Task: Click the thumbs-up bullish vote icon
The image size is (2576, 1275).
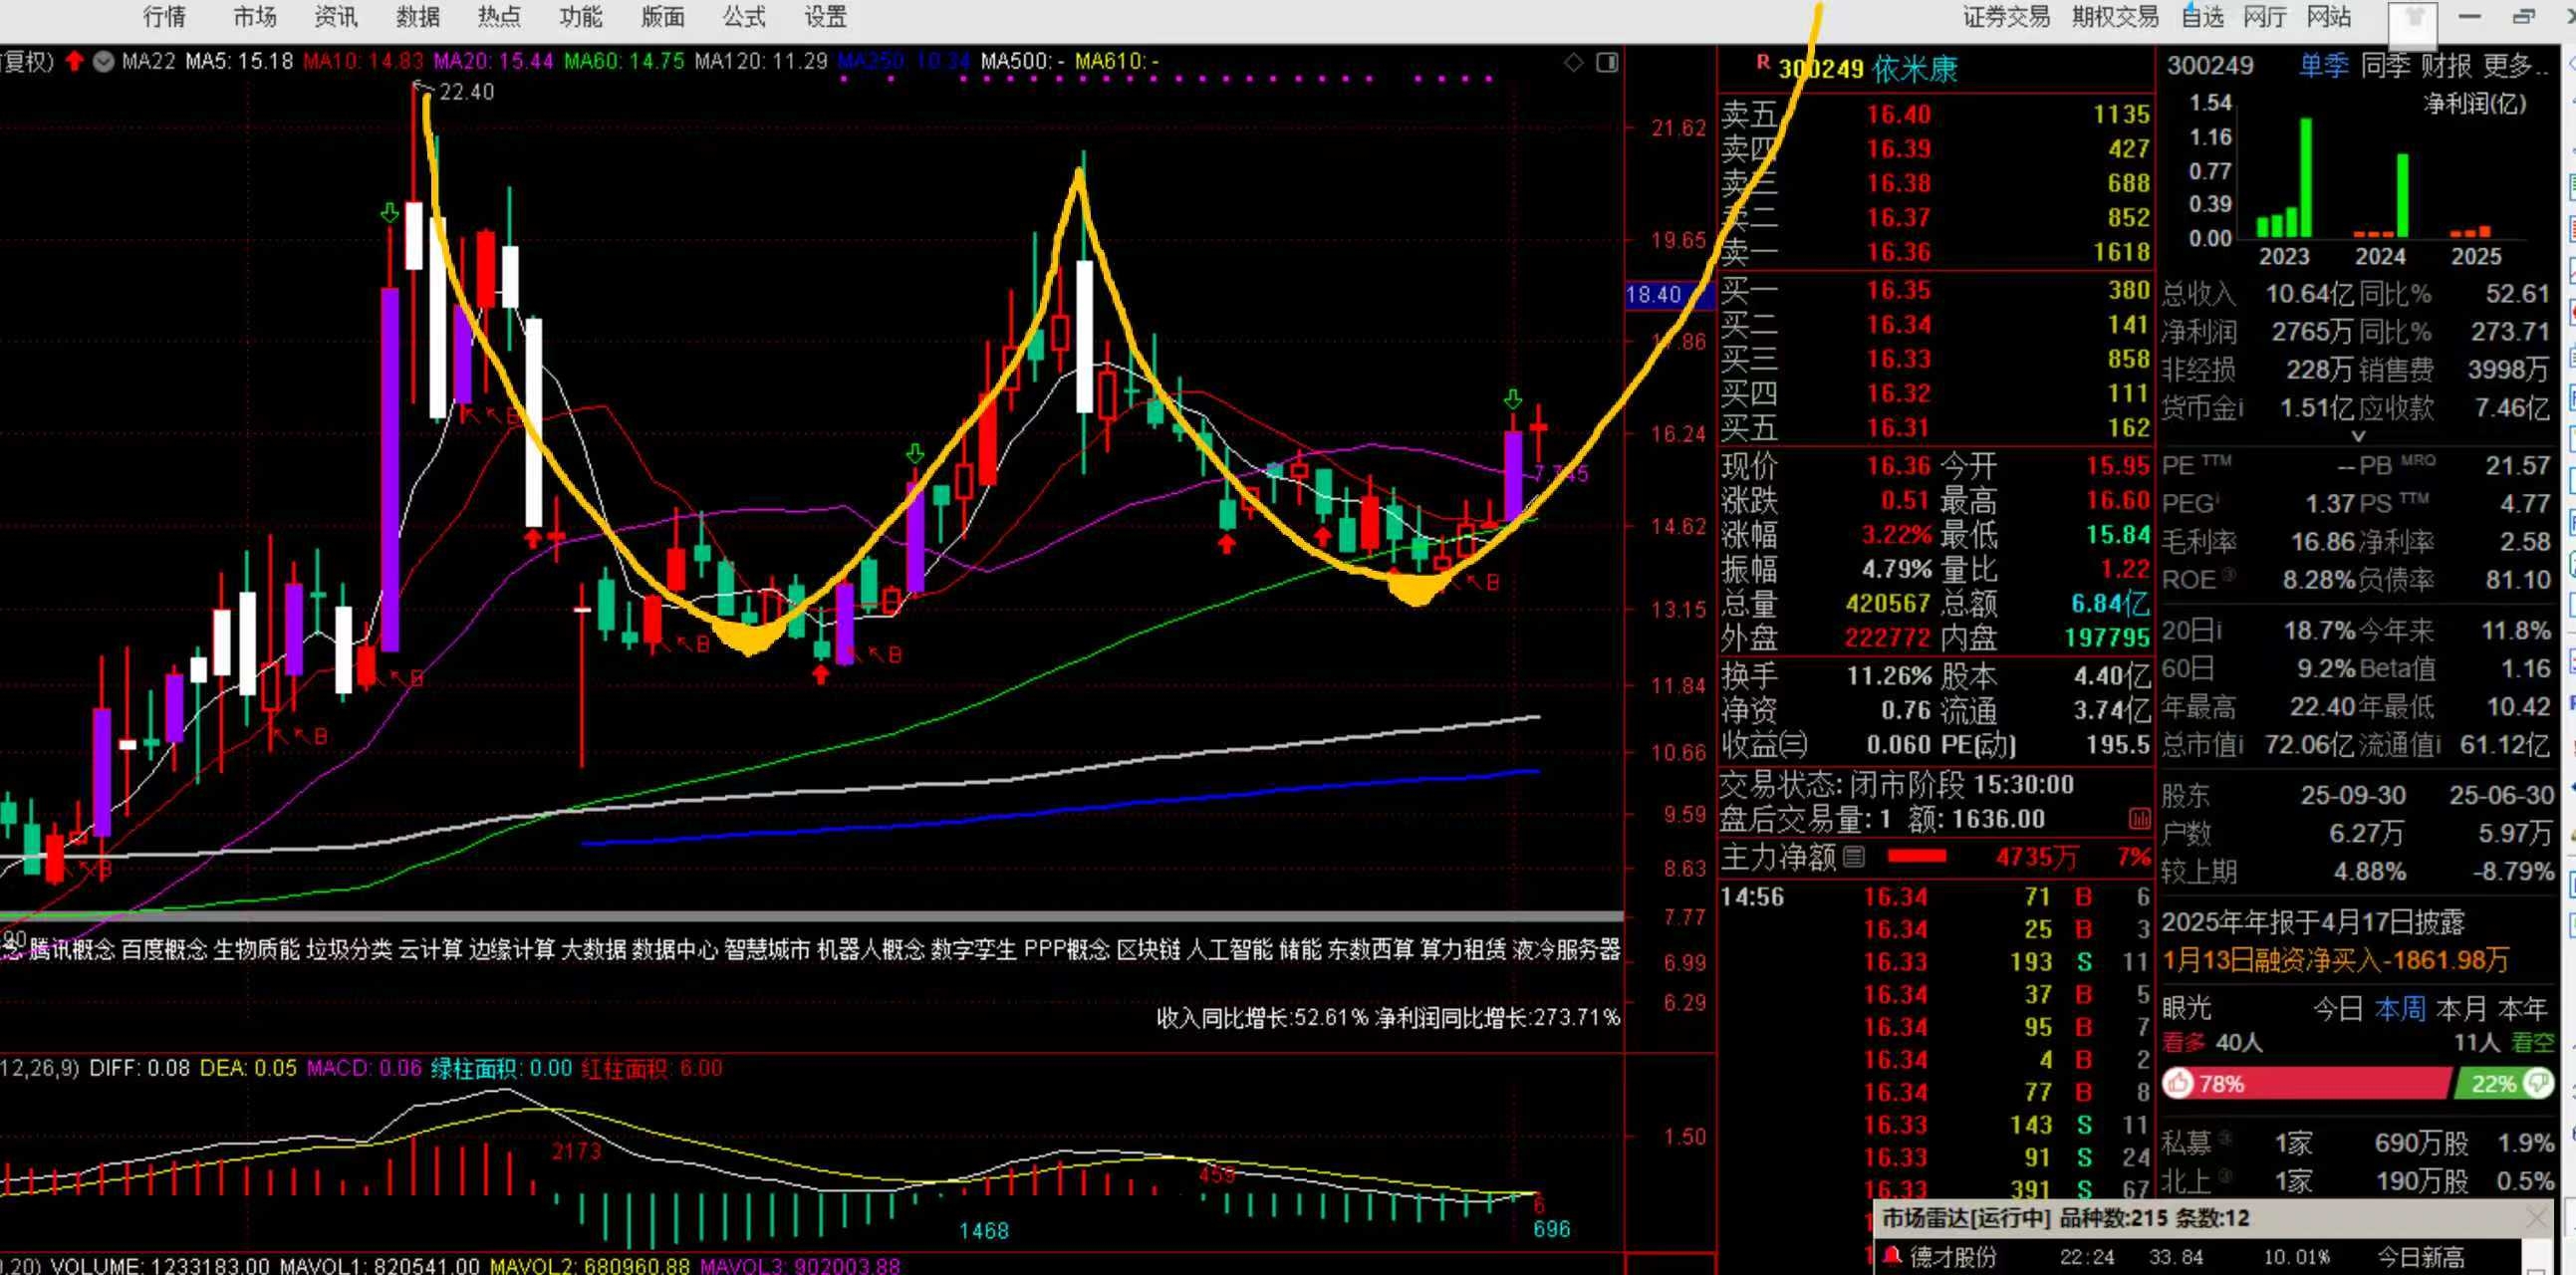Action: tap(2179, 1083)
